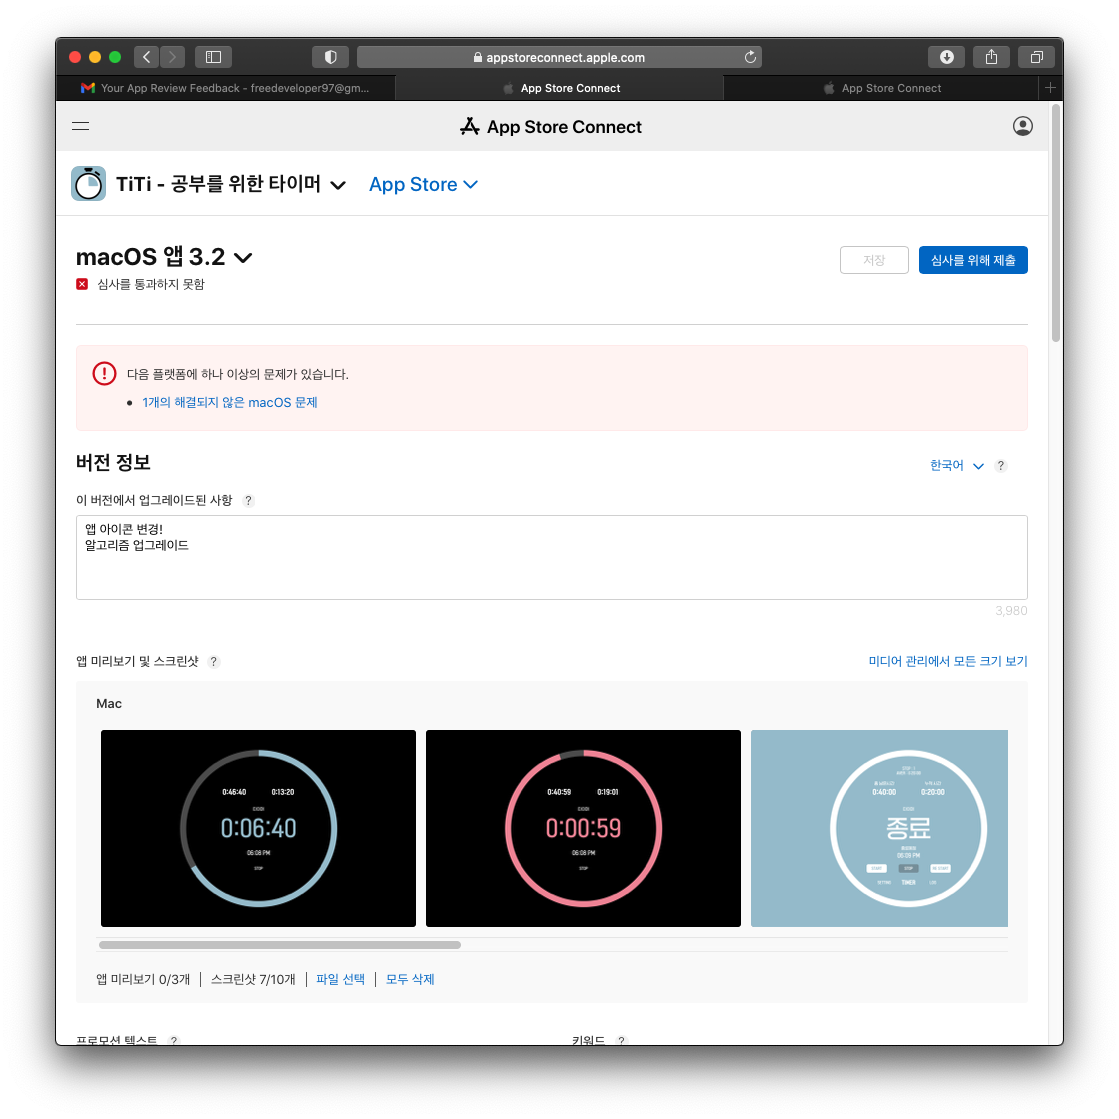This screenshot has width=1119, height=1119.
Task: Open help next to the 키워드 label
Action: pyautogui.click(x=622, y=1040)
